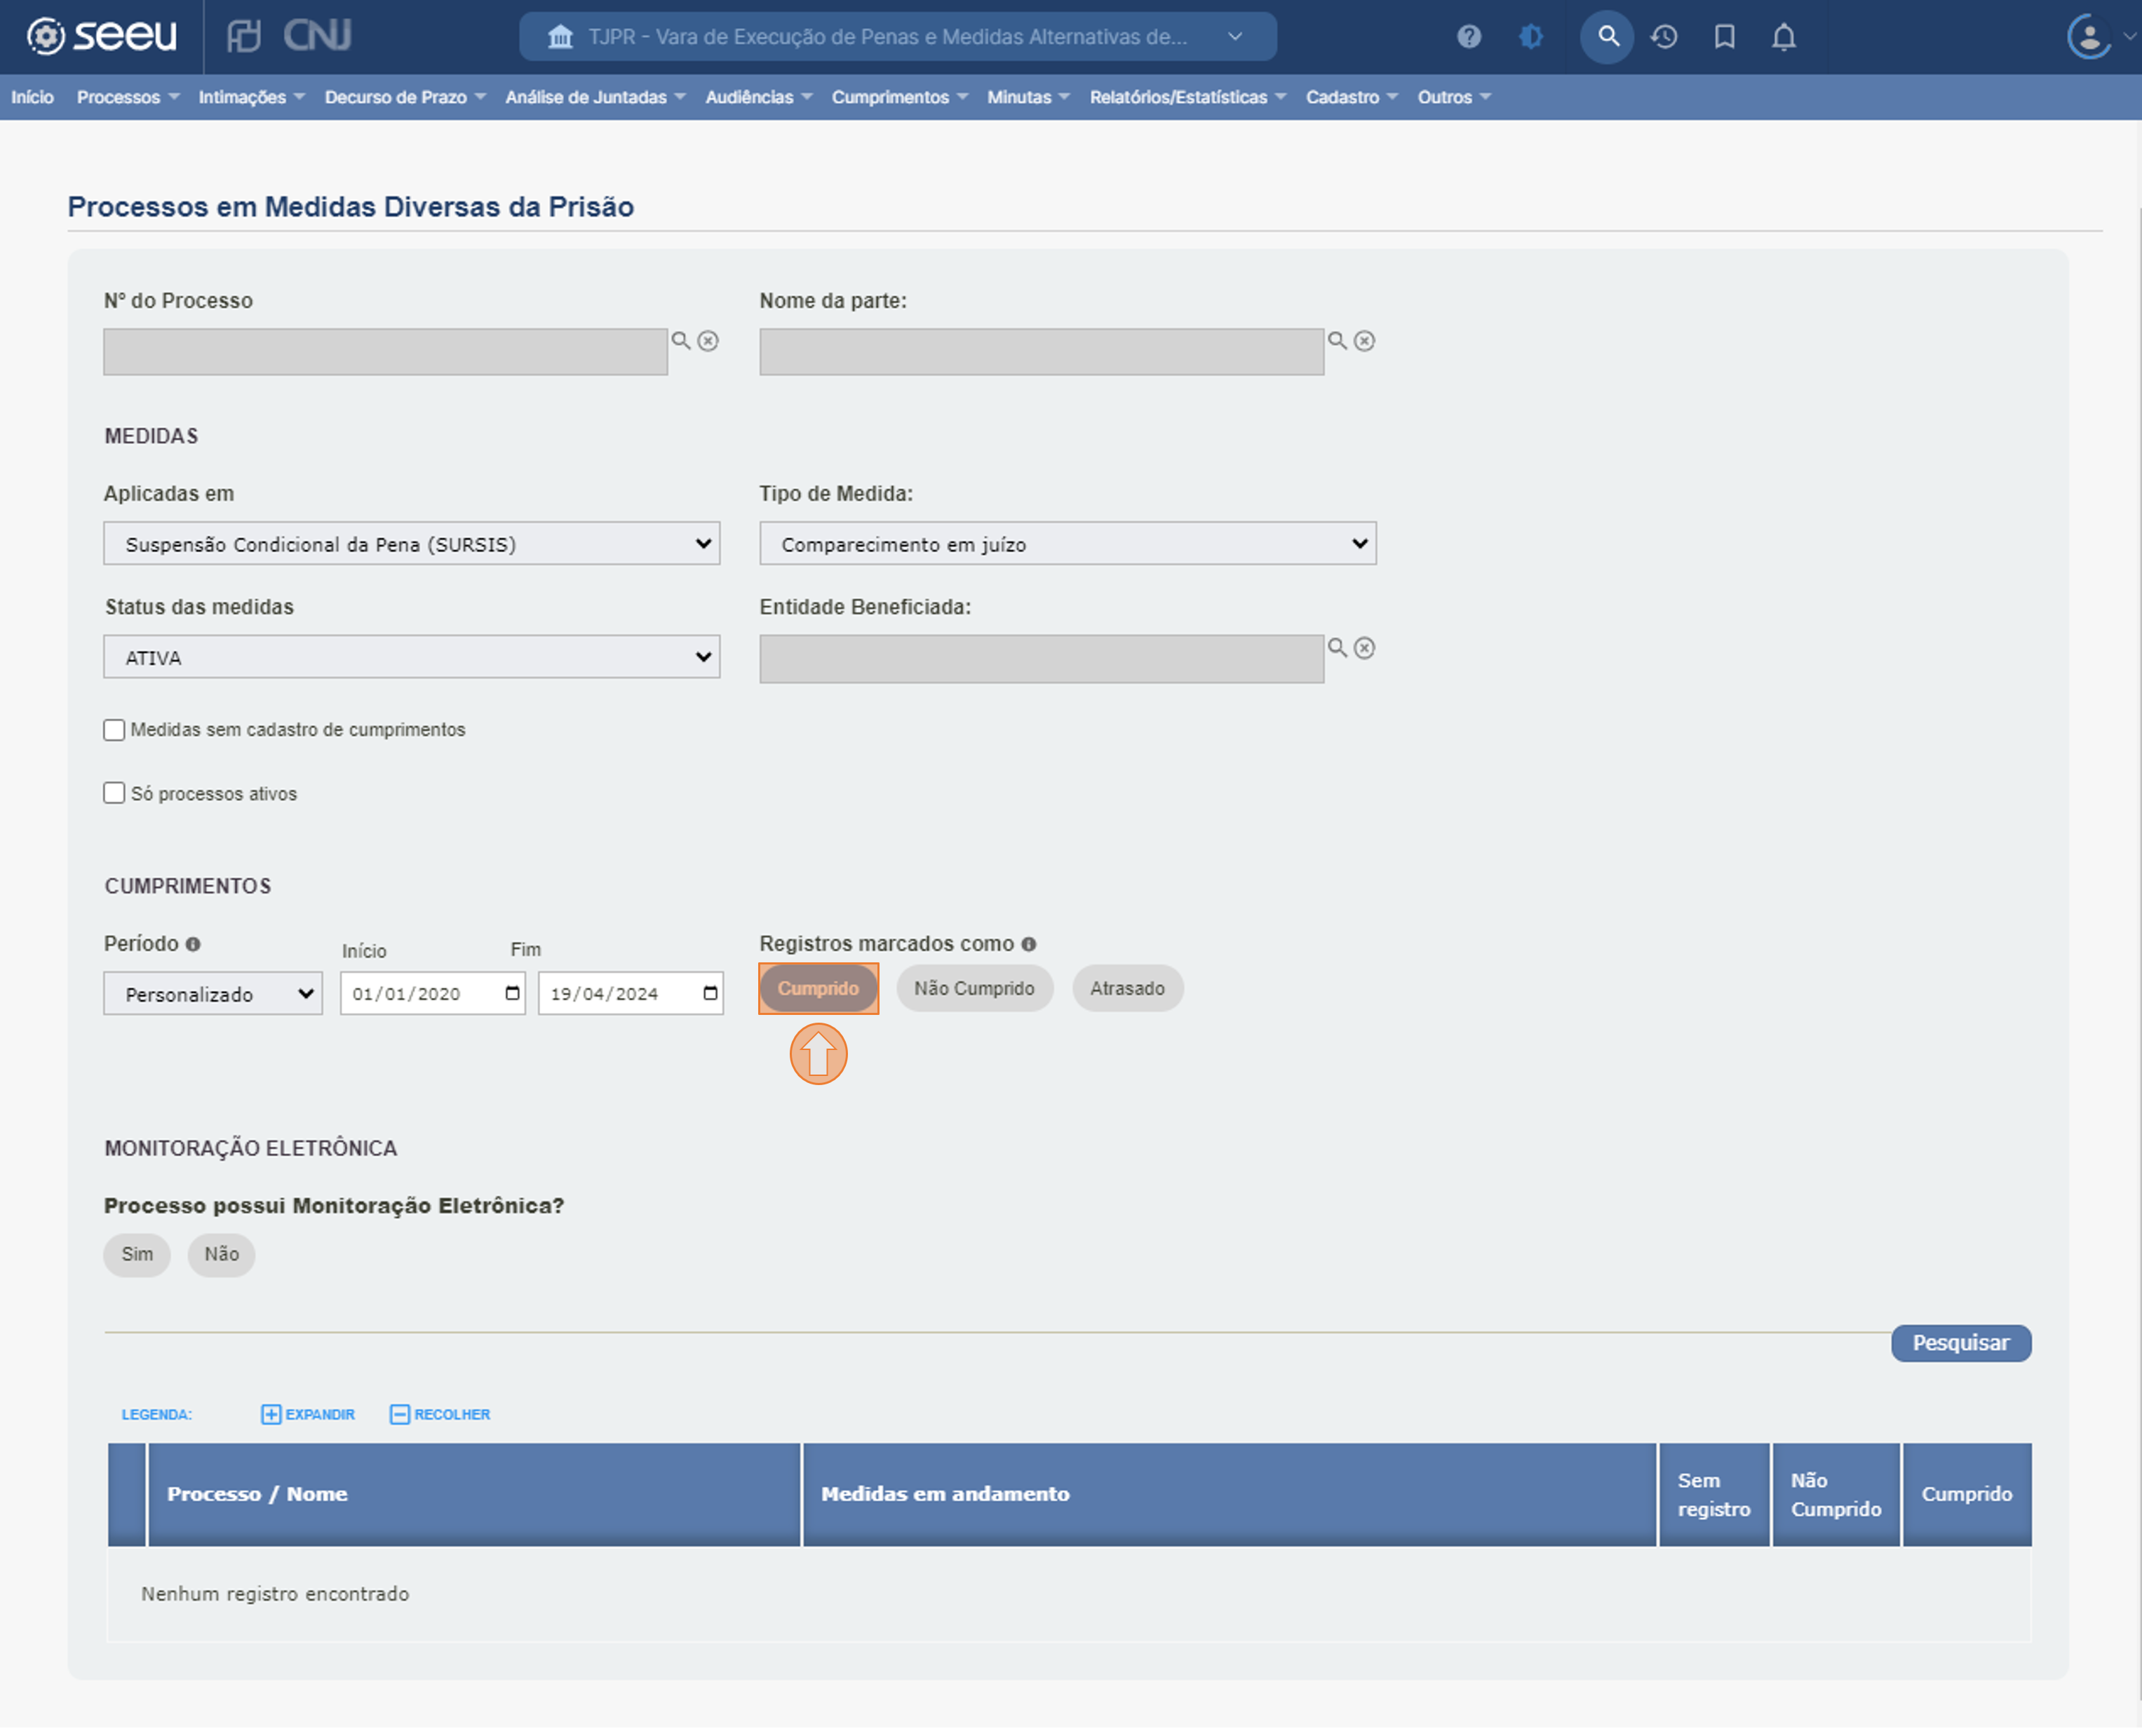Click the bookmark icon in header
2142x1736 pixels.
[1724, 37]
